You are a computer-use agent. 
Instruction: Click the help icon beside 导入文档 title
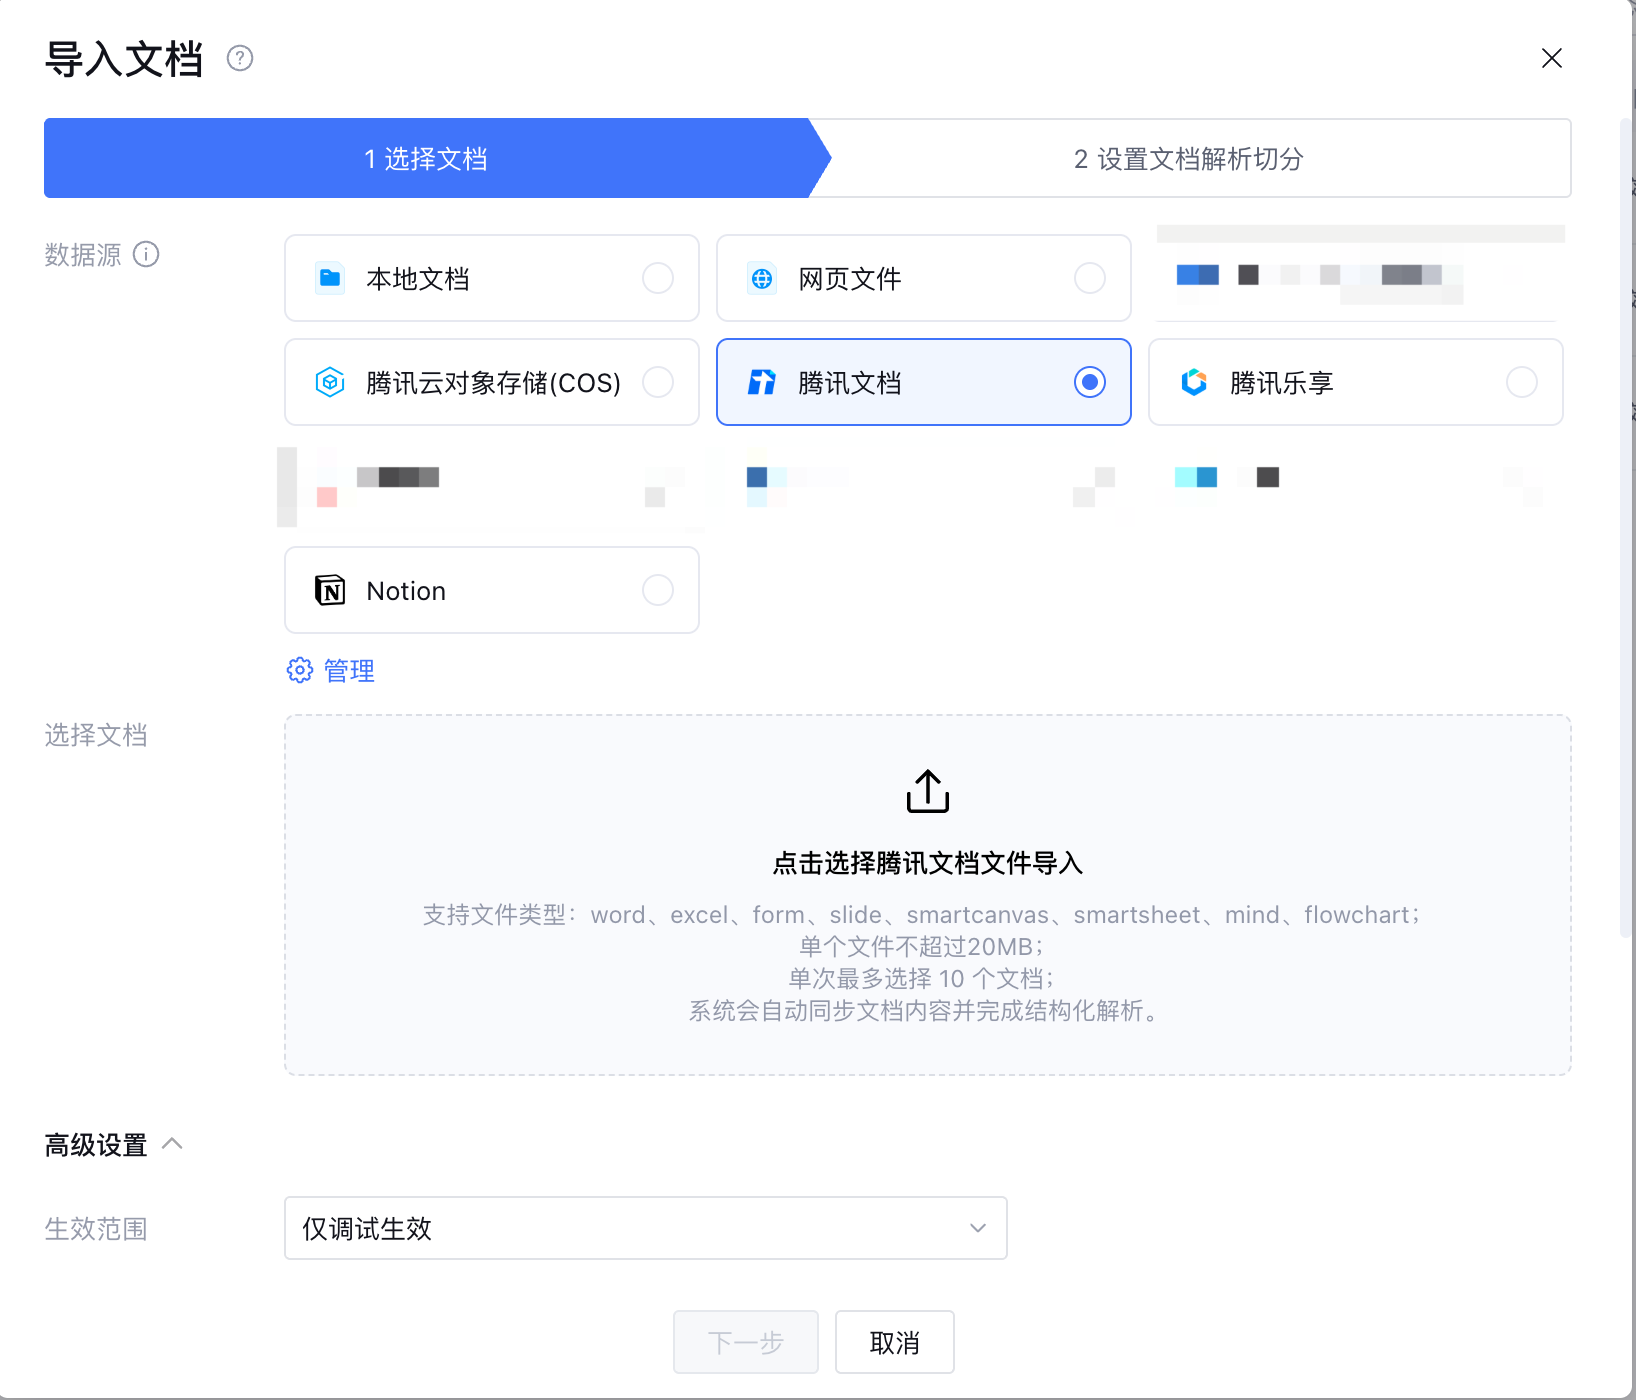click(x=240, y=58)
